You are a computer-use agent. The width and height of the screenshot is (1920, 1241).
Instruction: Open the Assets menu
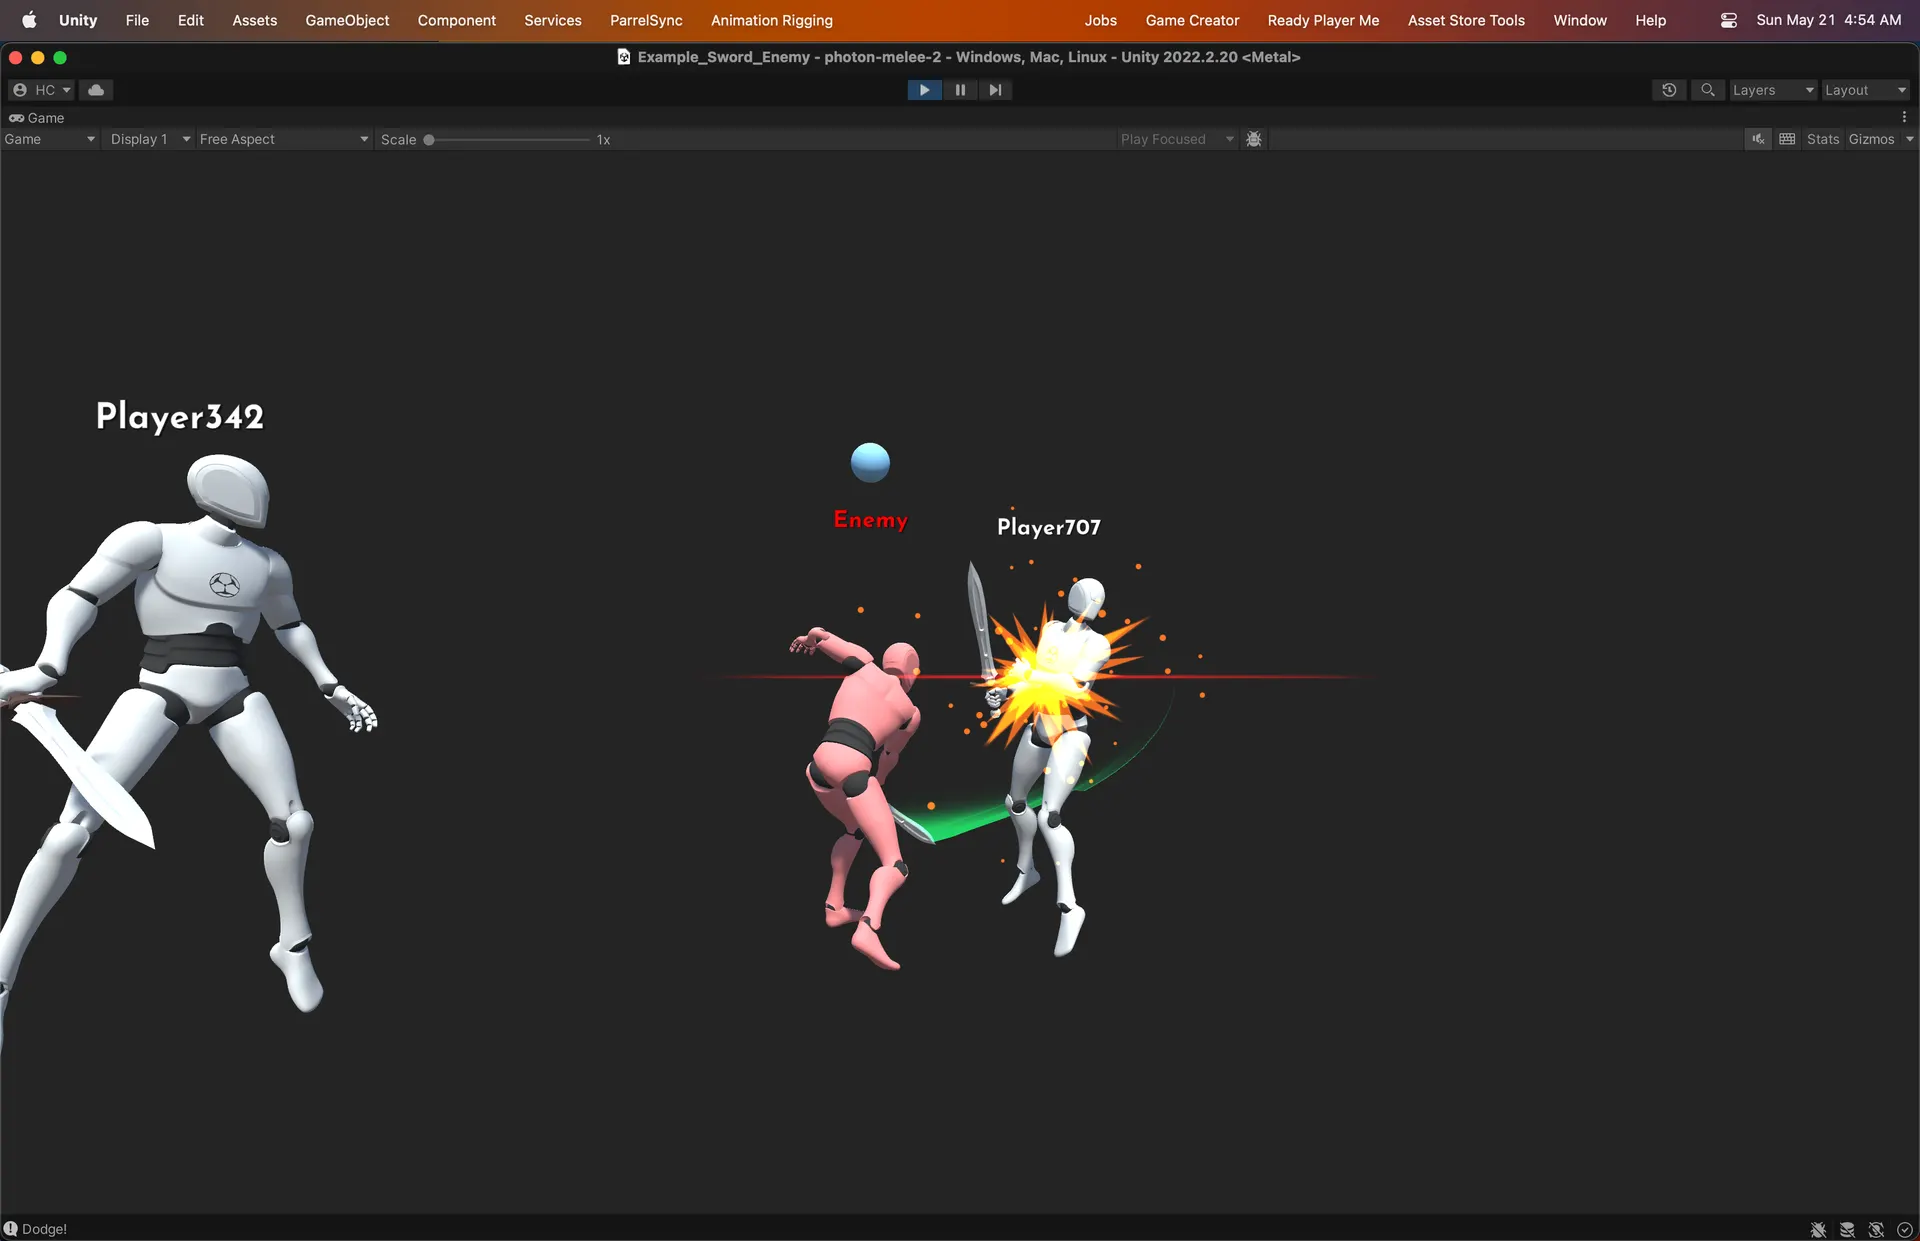pos(255,20)
